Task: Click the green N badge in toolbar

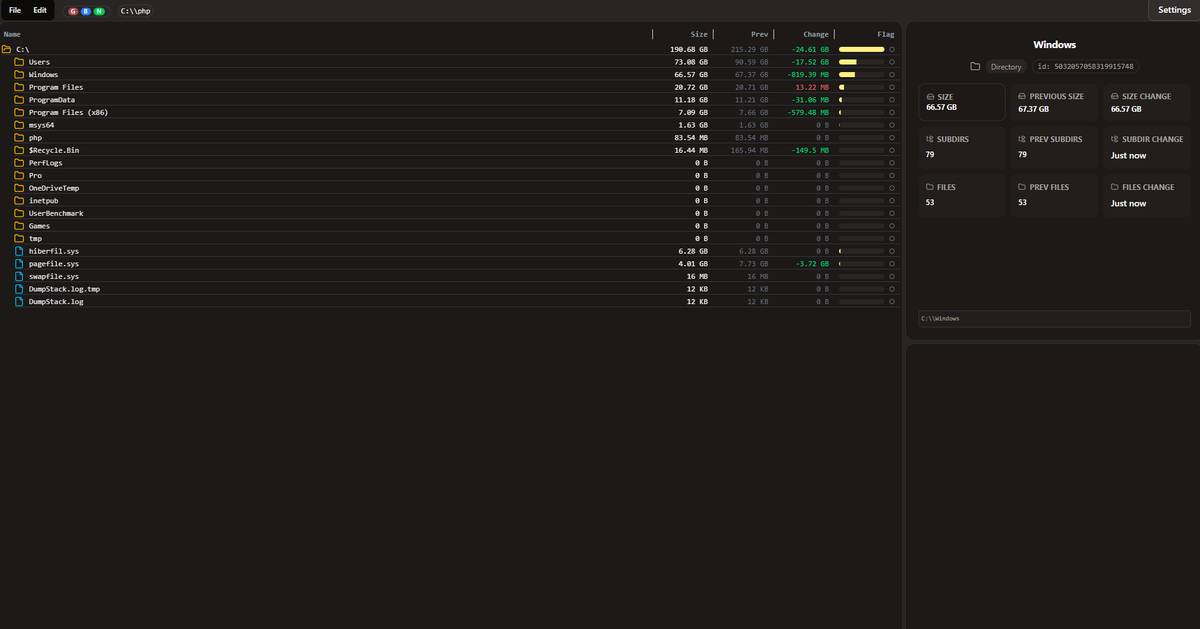Action: [99, 11]
